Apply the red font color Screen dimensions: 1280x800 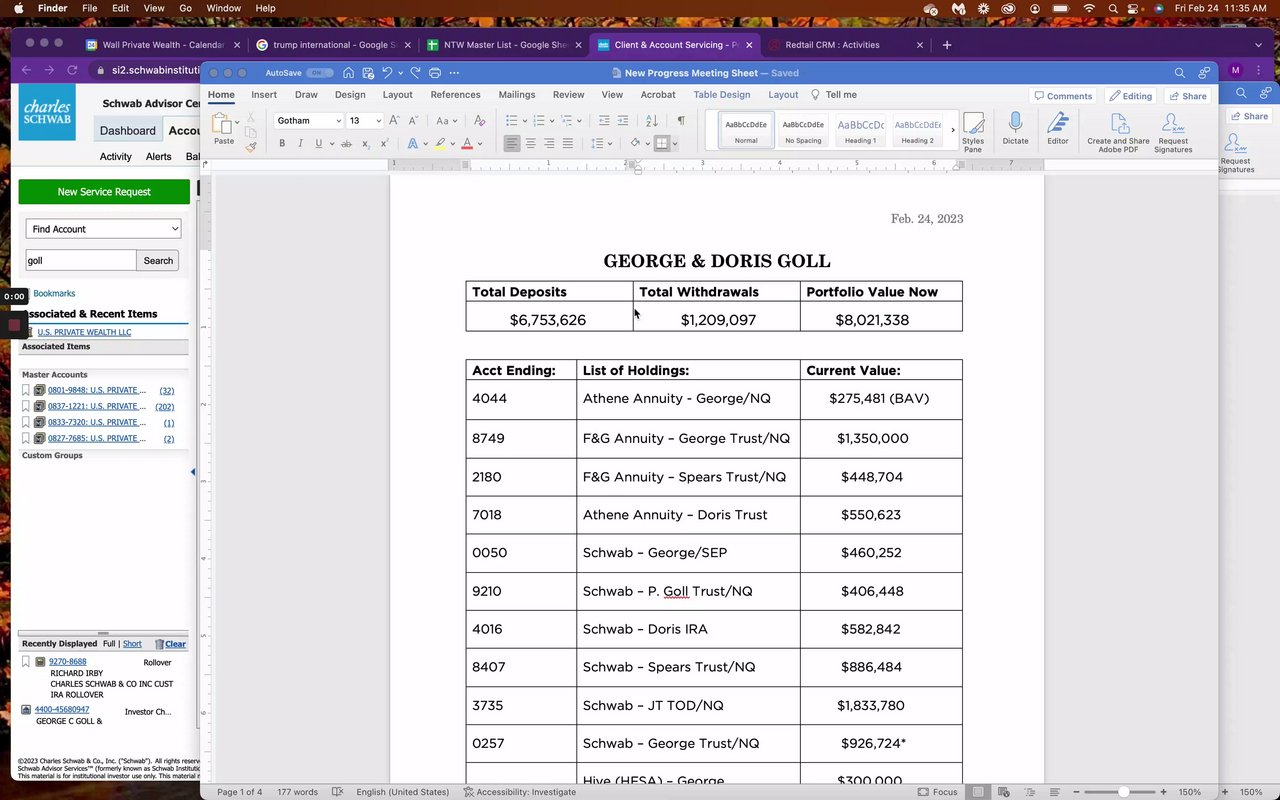[x=466, y=144]
